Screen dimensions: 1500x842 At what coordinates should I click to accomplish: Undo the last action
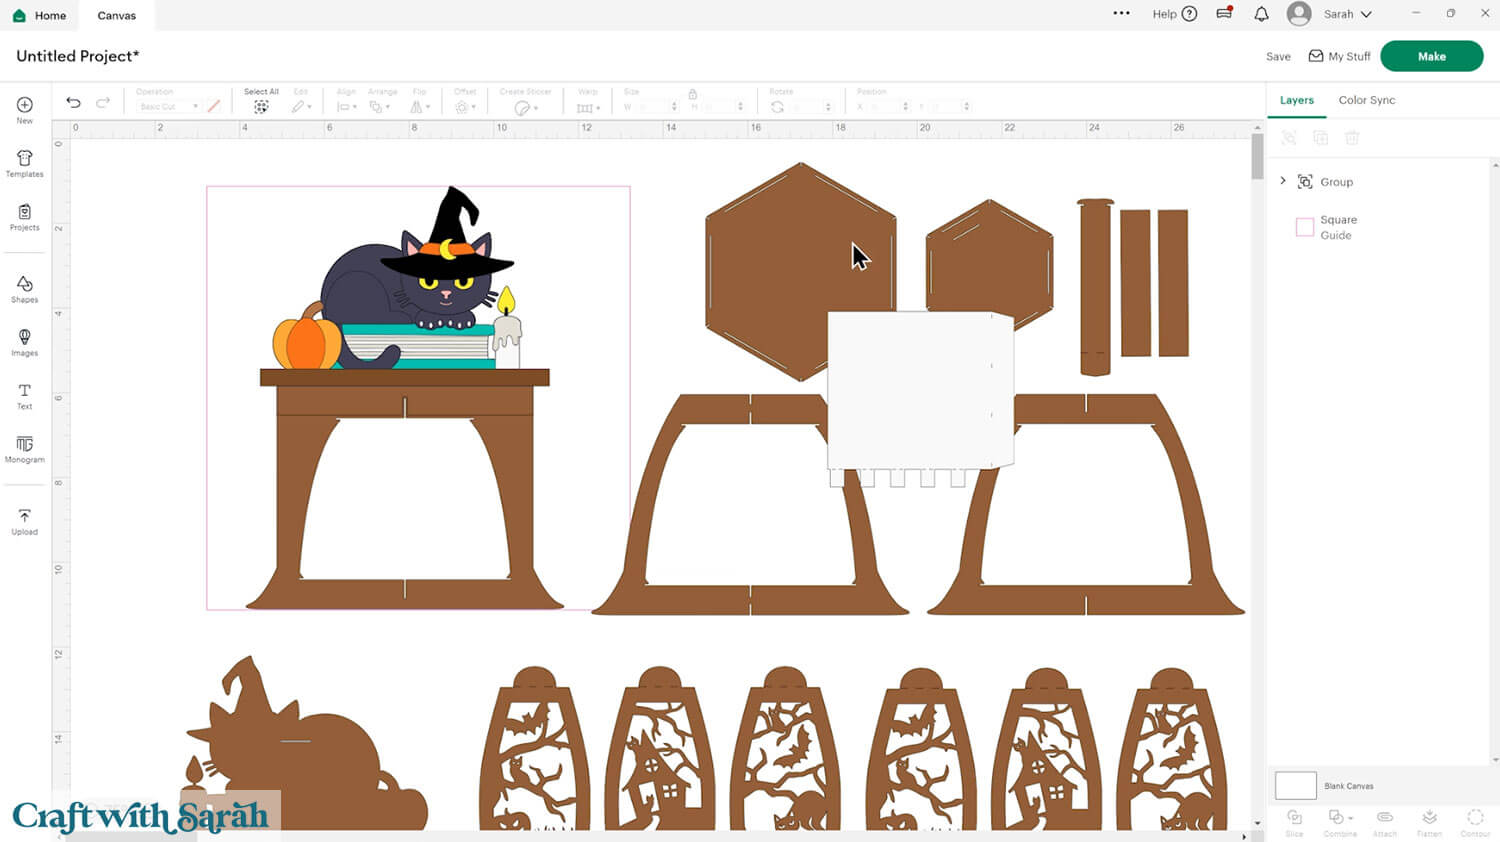tap(73, 102)
